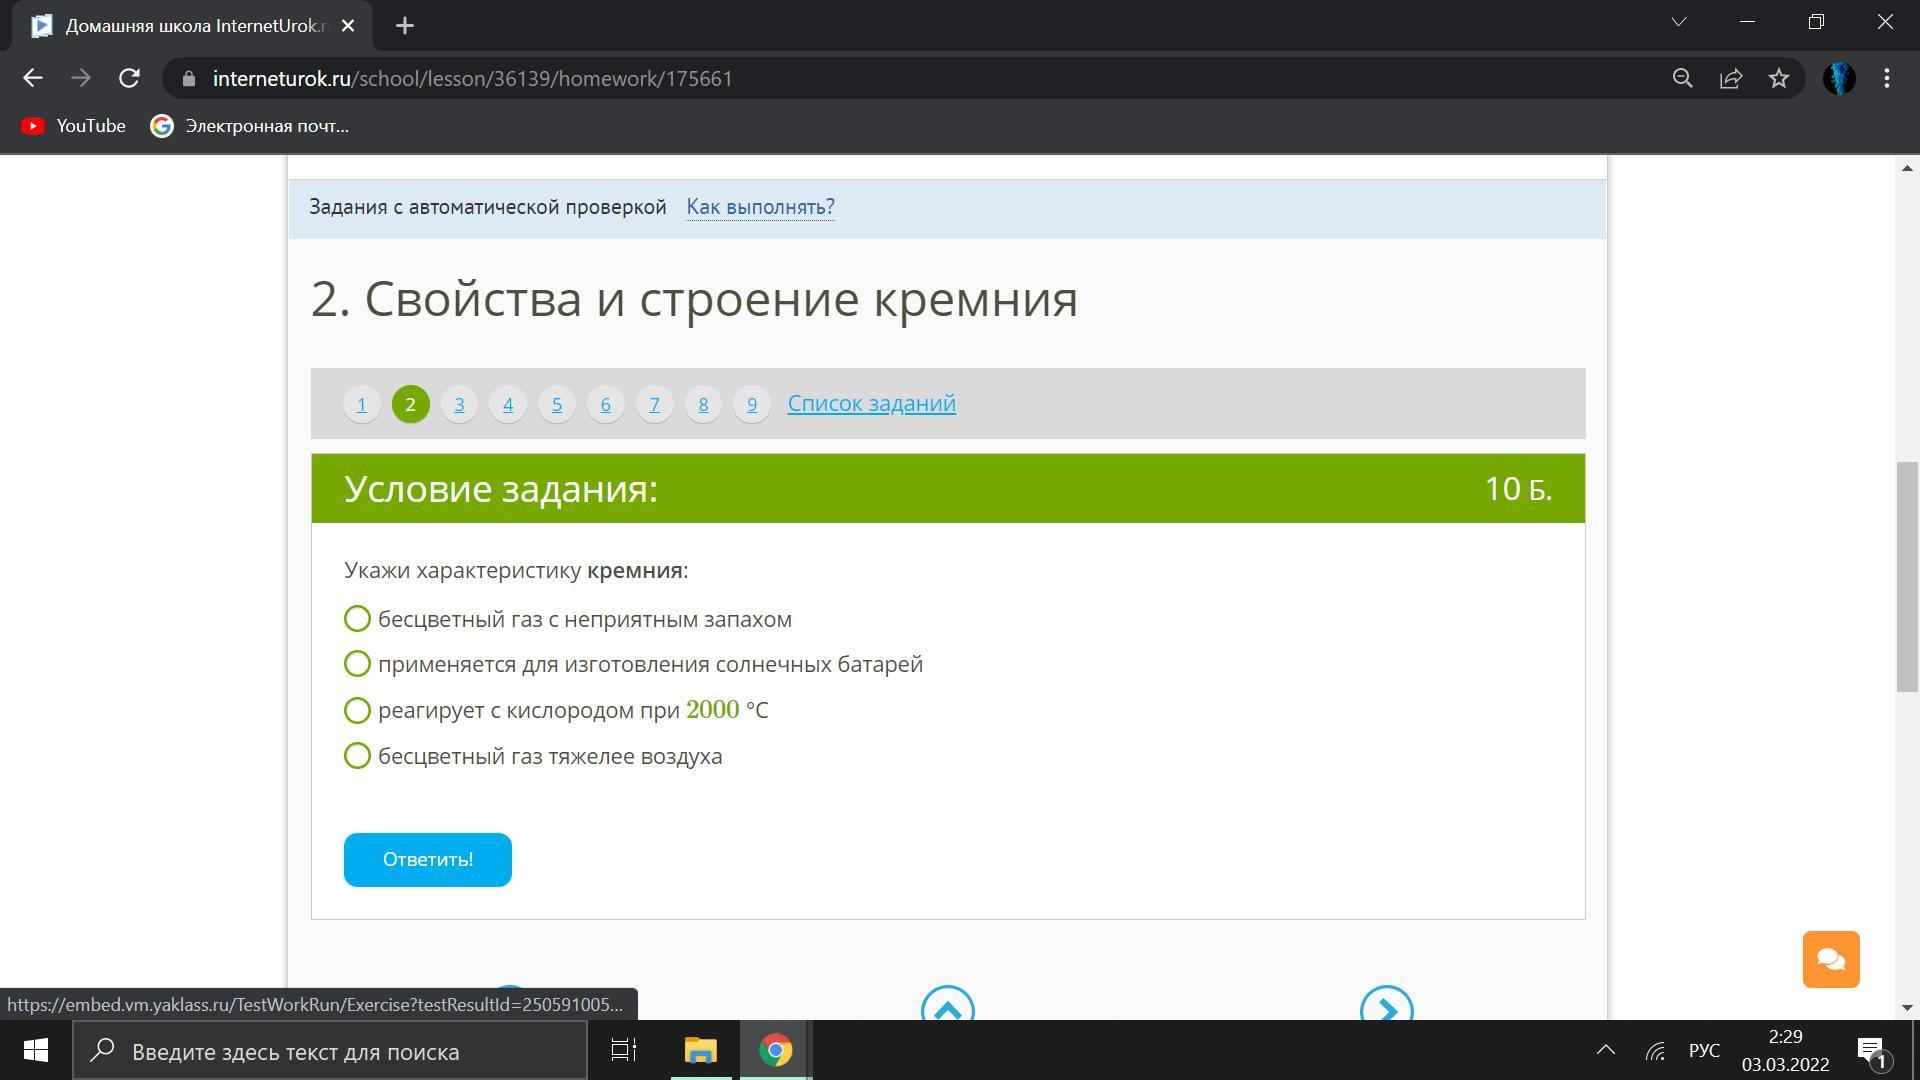
Task: Show hidden system tray icons
Action: (1605, 1050)
